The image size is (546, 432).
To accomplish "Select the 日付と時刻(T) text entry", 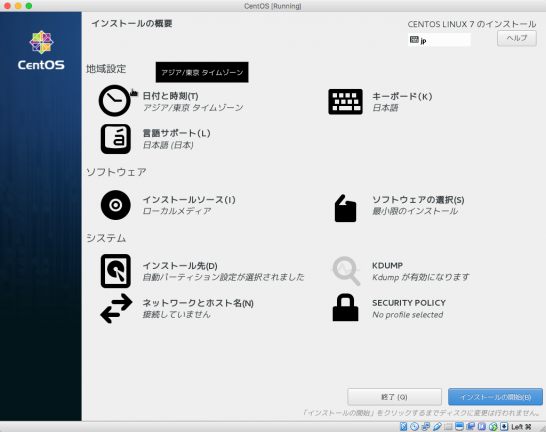I will click(171, 96).
